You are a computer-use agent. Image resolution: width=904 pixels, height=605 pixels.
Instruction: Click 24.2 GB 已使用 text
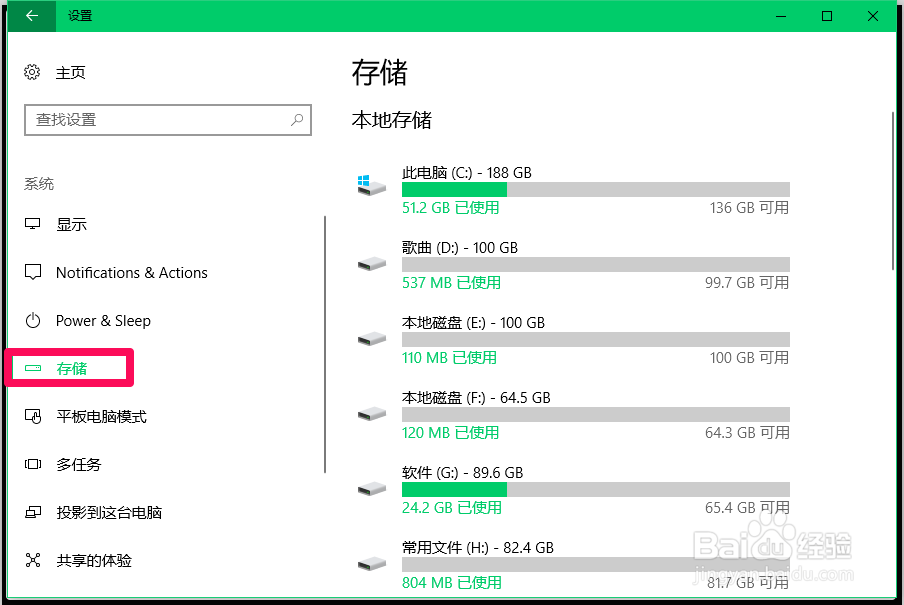(451, 508)
